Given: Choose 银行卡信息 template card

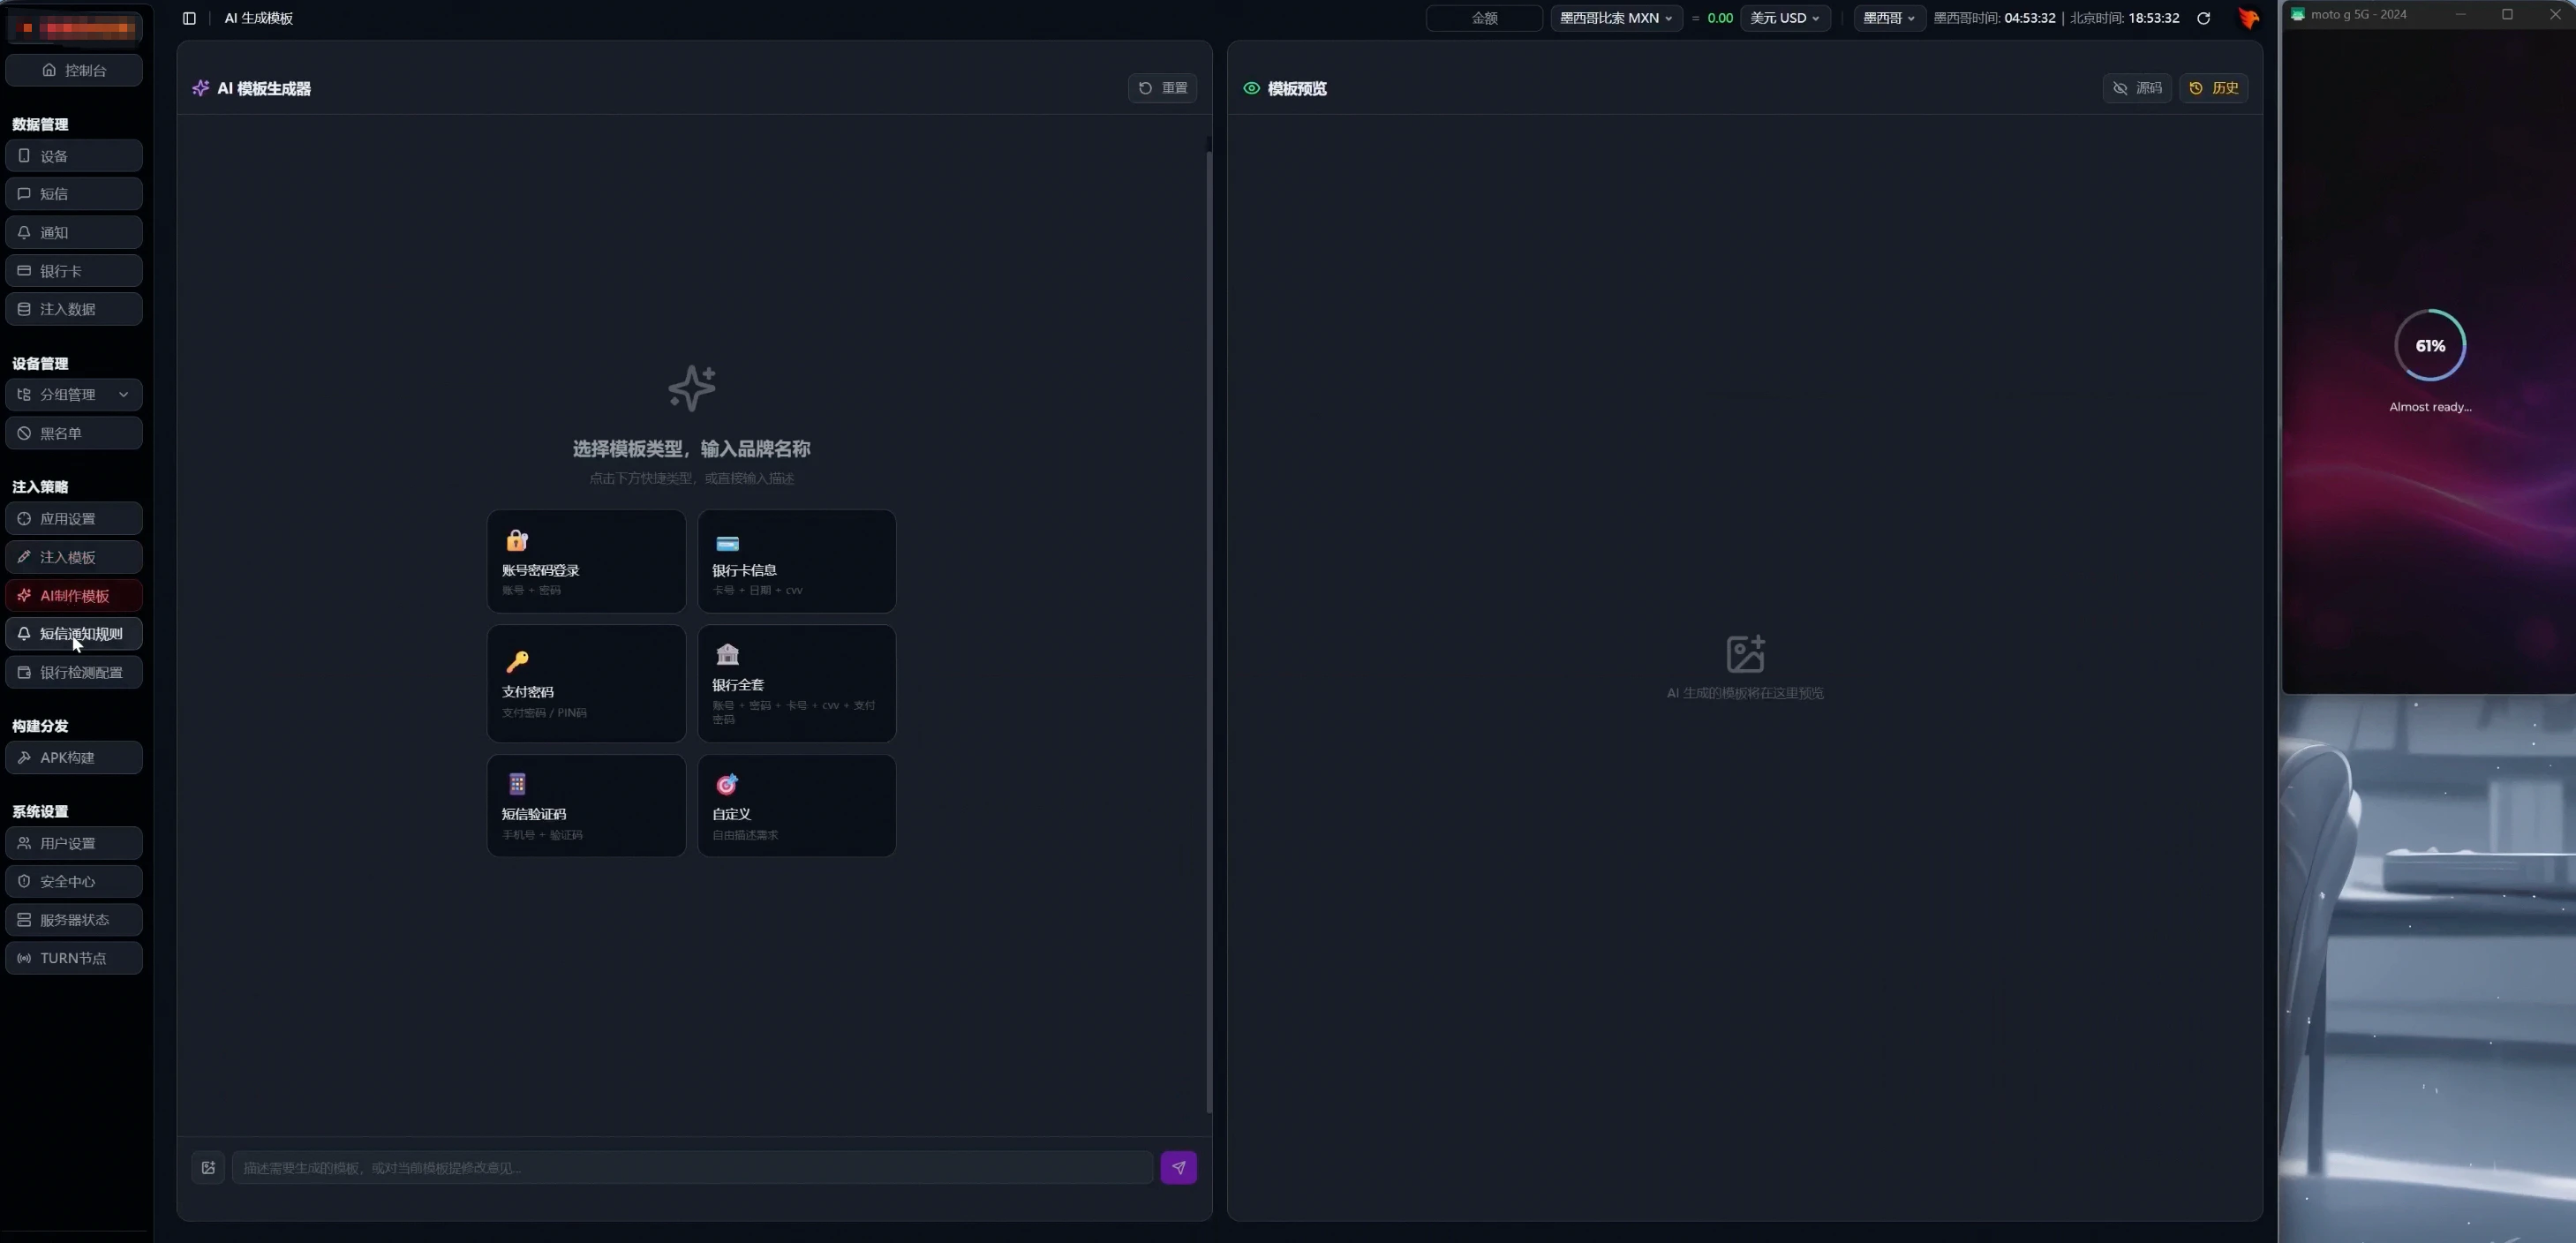Looking at the screenshot, I should pos(797,561).
